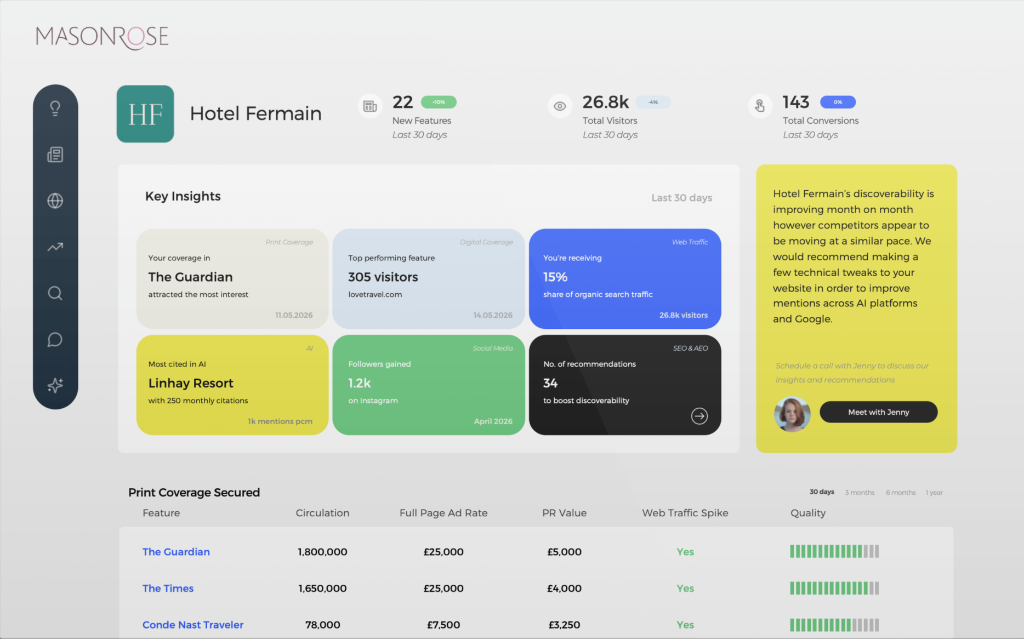Viewport: 1024px width, 639px height.
Task: Select the 1 year range tab
Action: 934,493
